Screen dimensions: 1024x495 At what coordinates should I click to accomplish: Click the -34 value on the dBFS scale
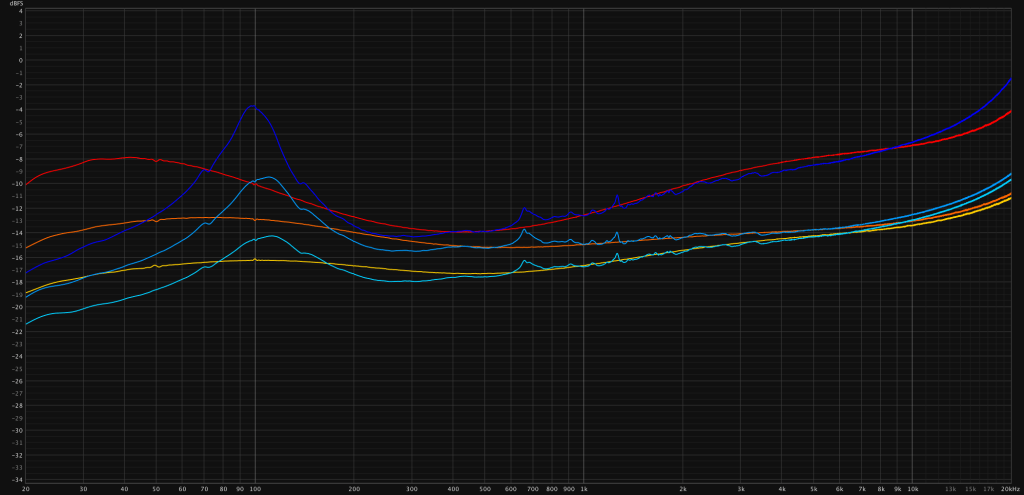[17, 480]
